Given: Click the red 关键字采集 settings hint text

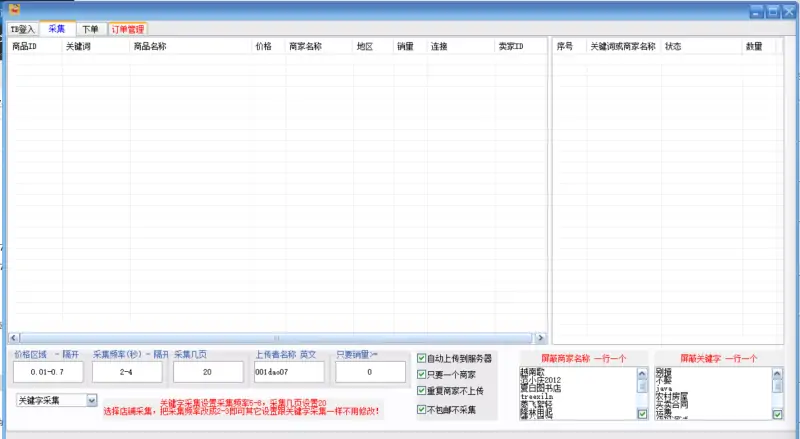Looking at the screenshot, I should tap(242, 407).
